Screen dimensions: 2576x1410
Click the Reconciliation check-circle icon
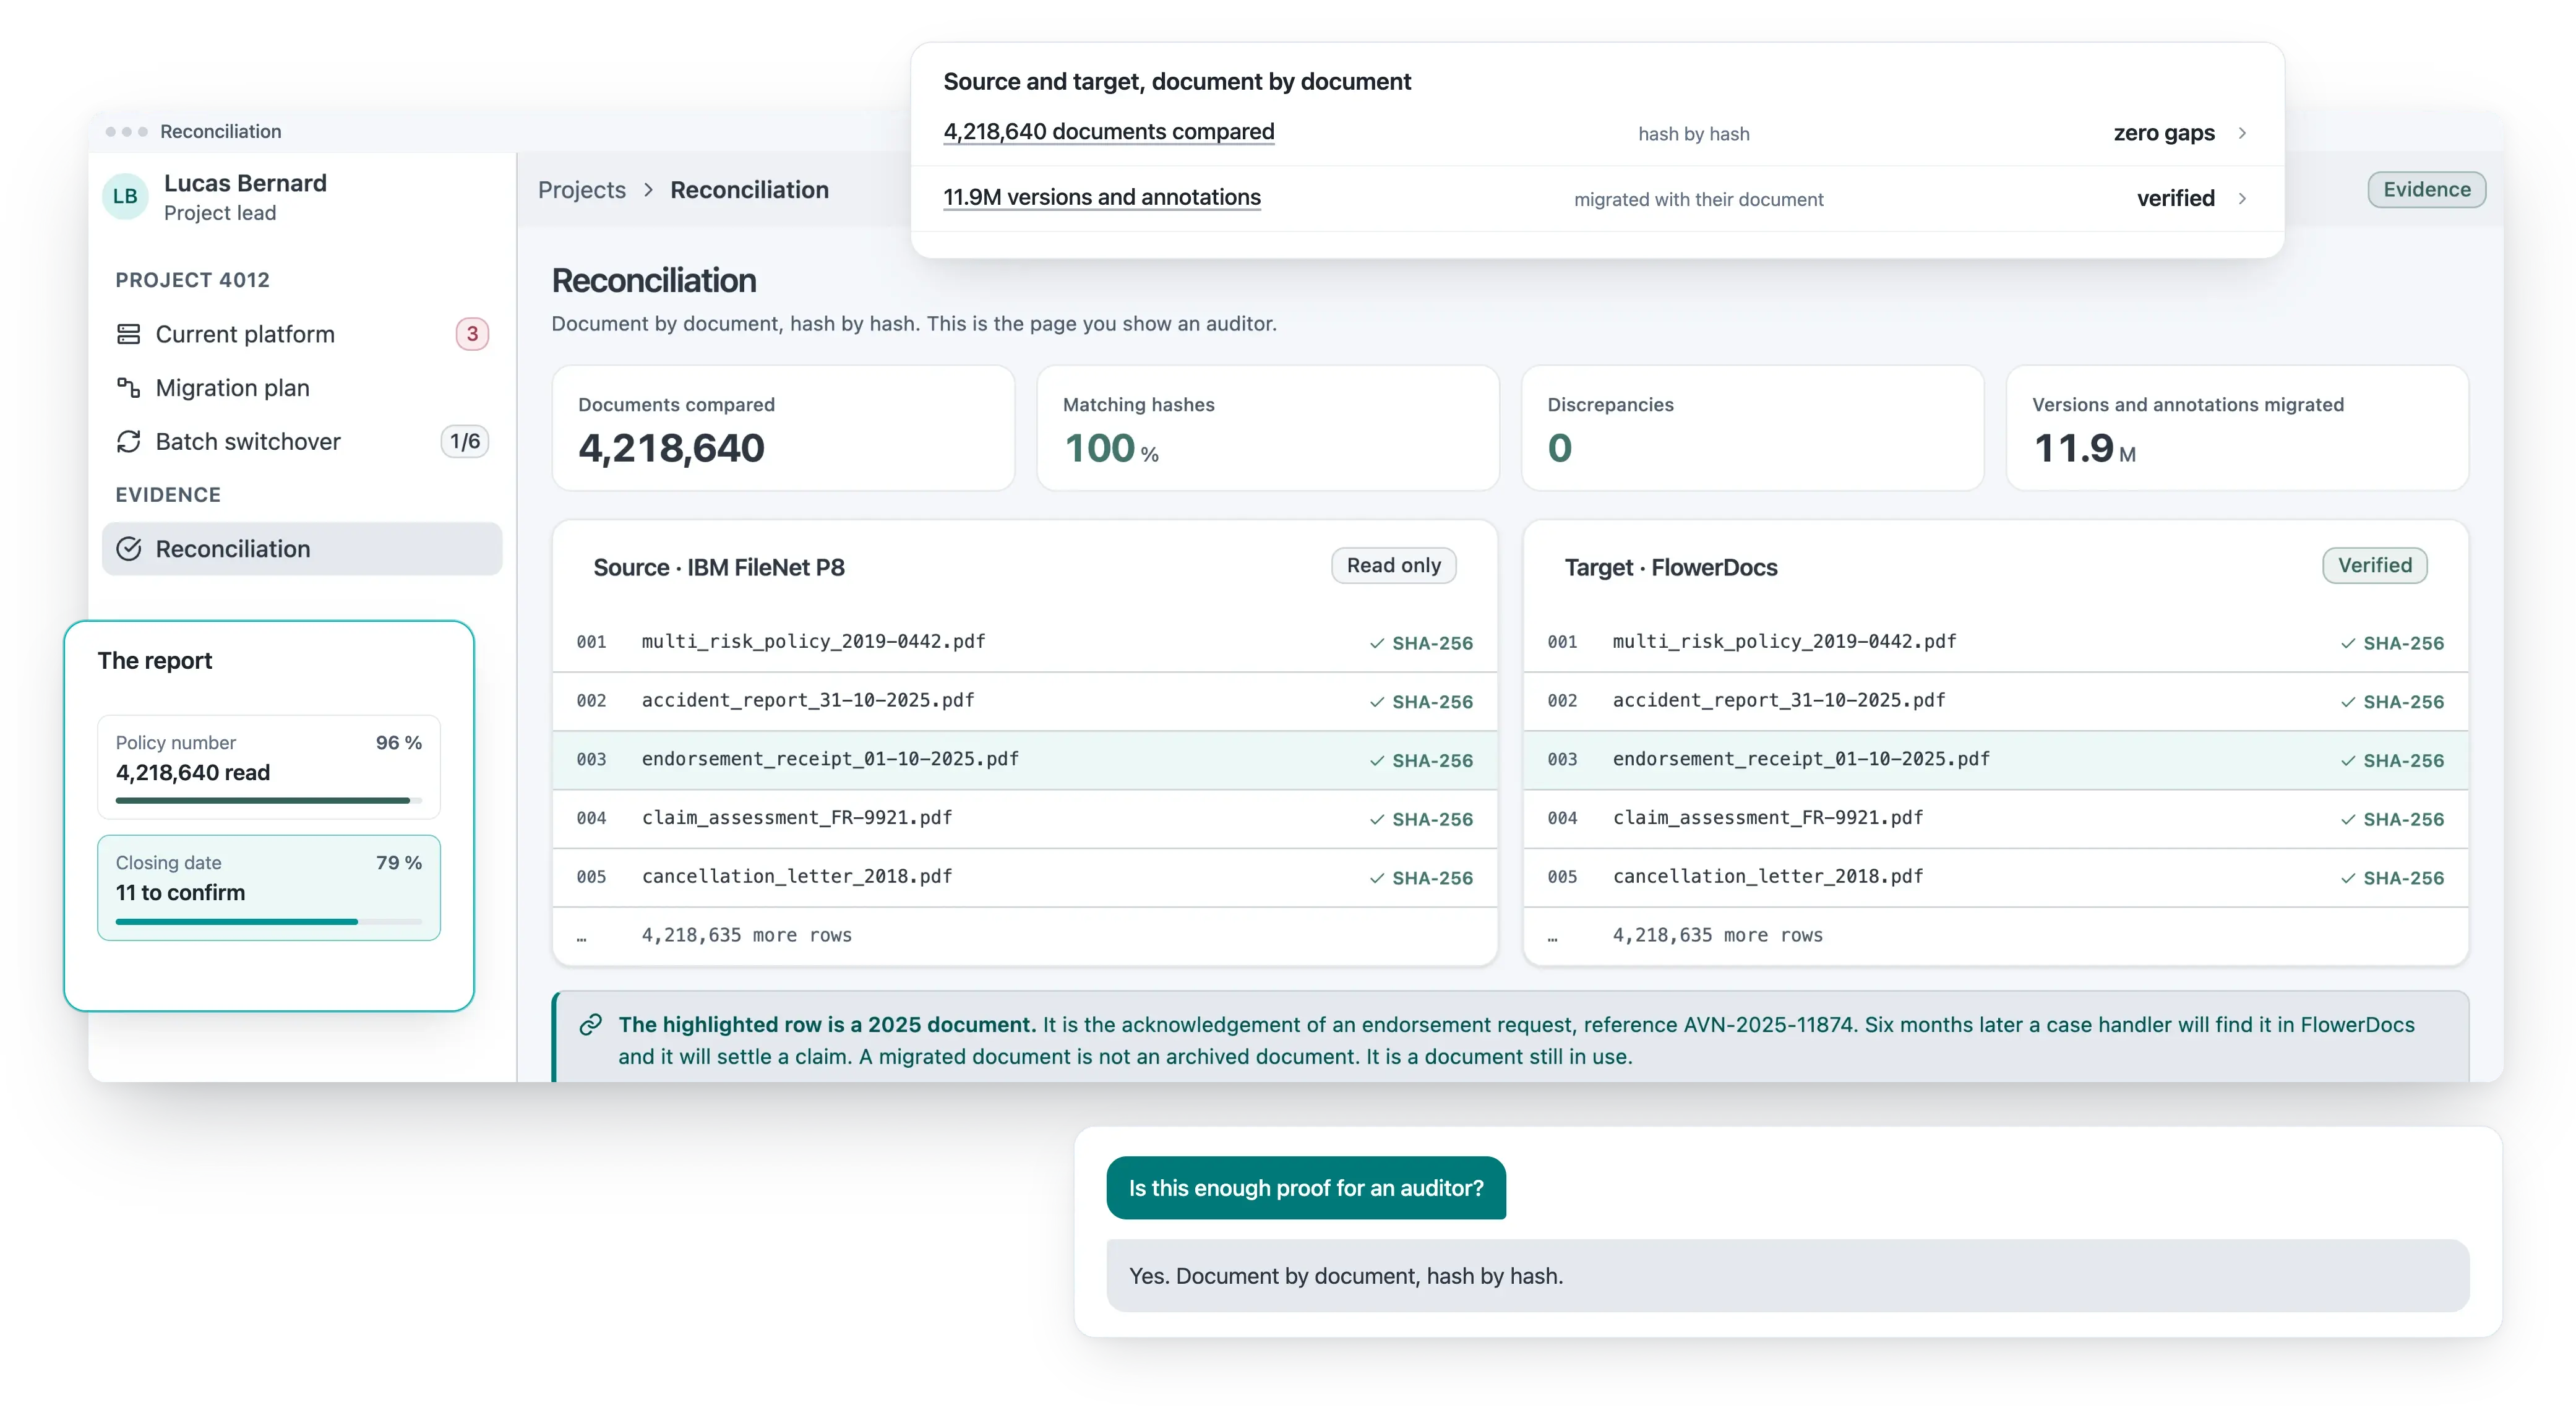pos(129,549)
